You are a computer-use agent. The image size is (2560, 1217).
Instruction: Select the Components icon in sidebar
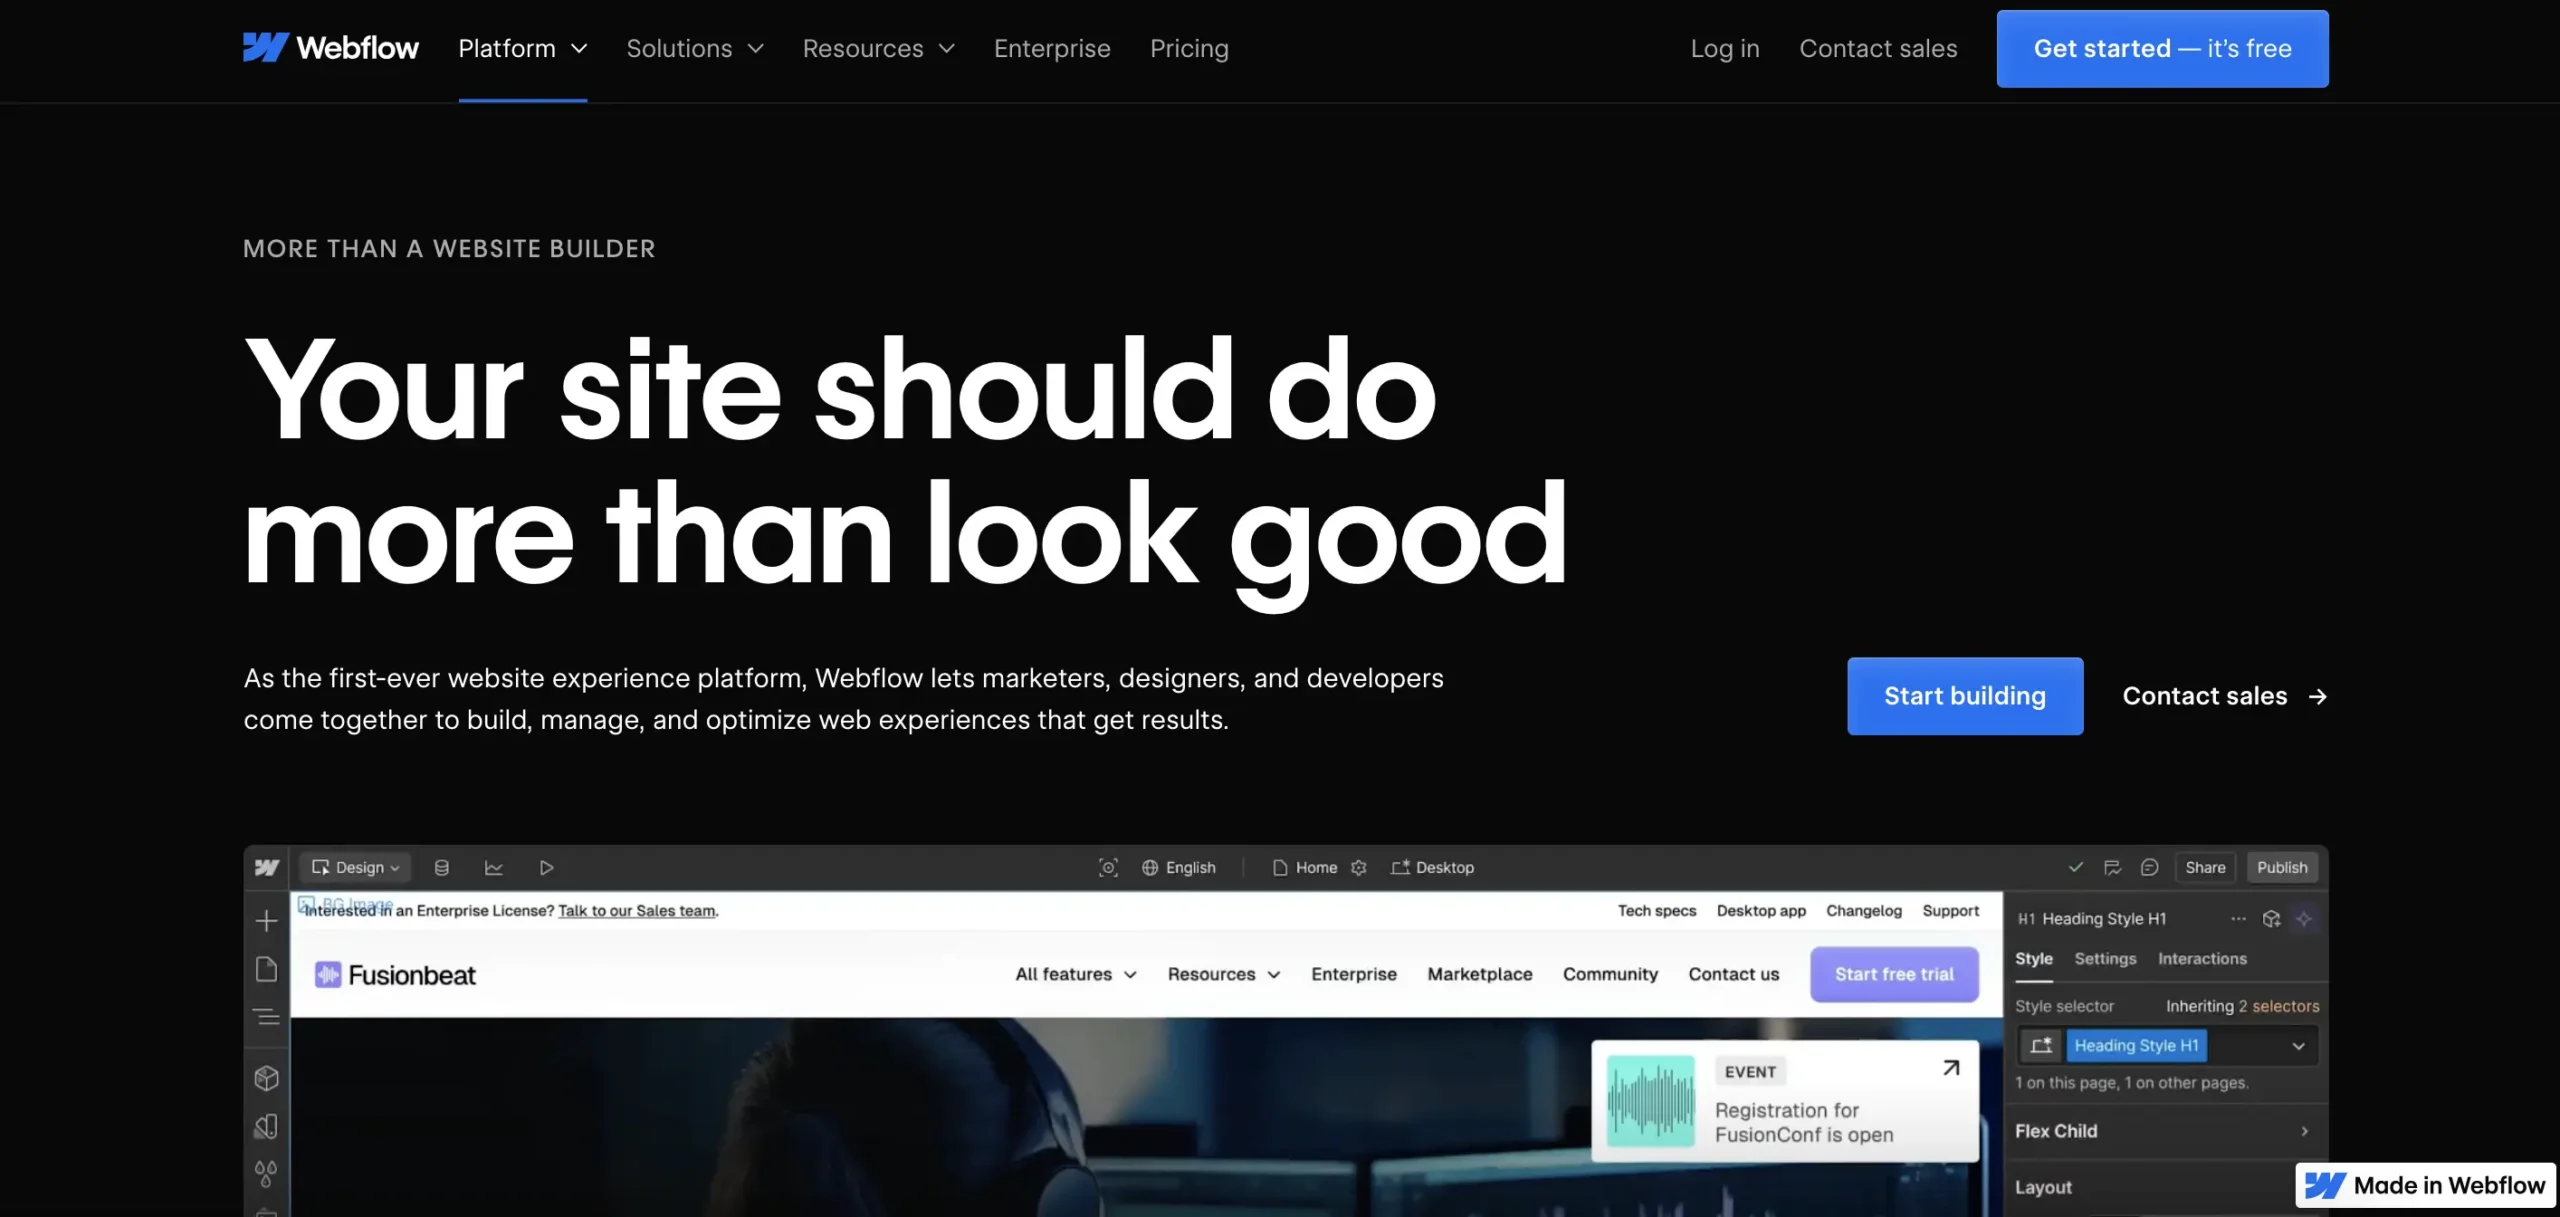point(264,1078)
